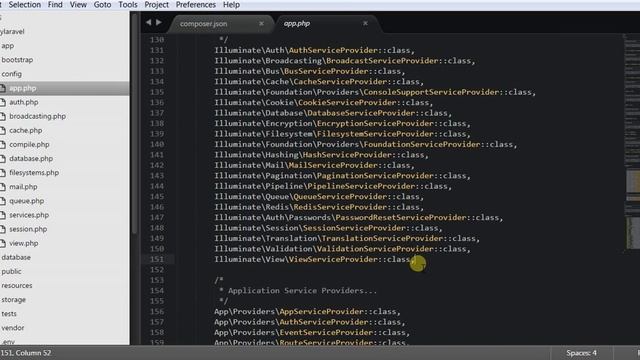Close the composer.json tab
Screen dimensions: 640x360
261,24
